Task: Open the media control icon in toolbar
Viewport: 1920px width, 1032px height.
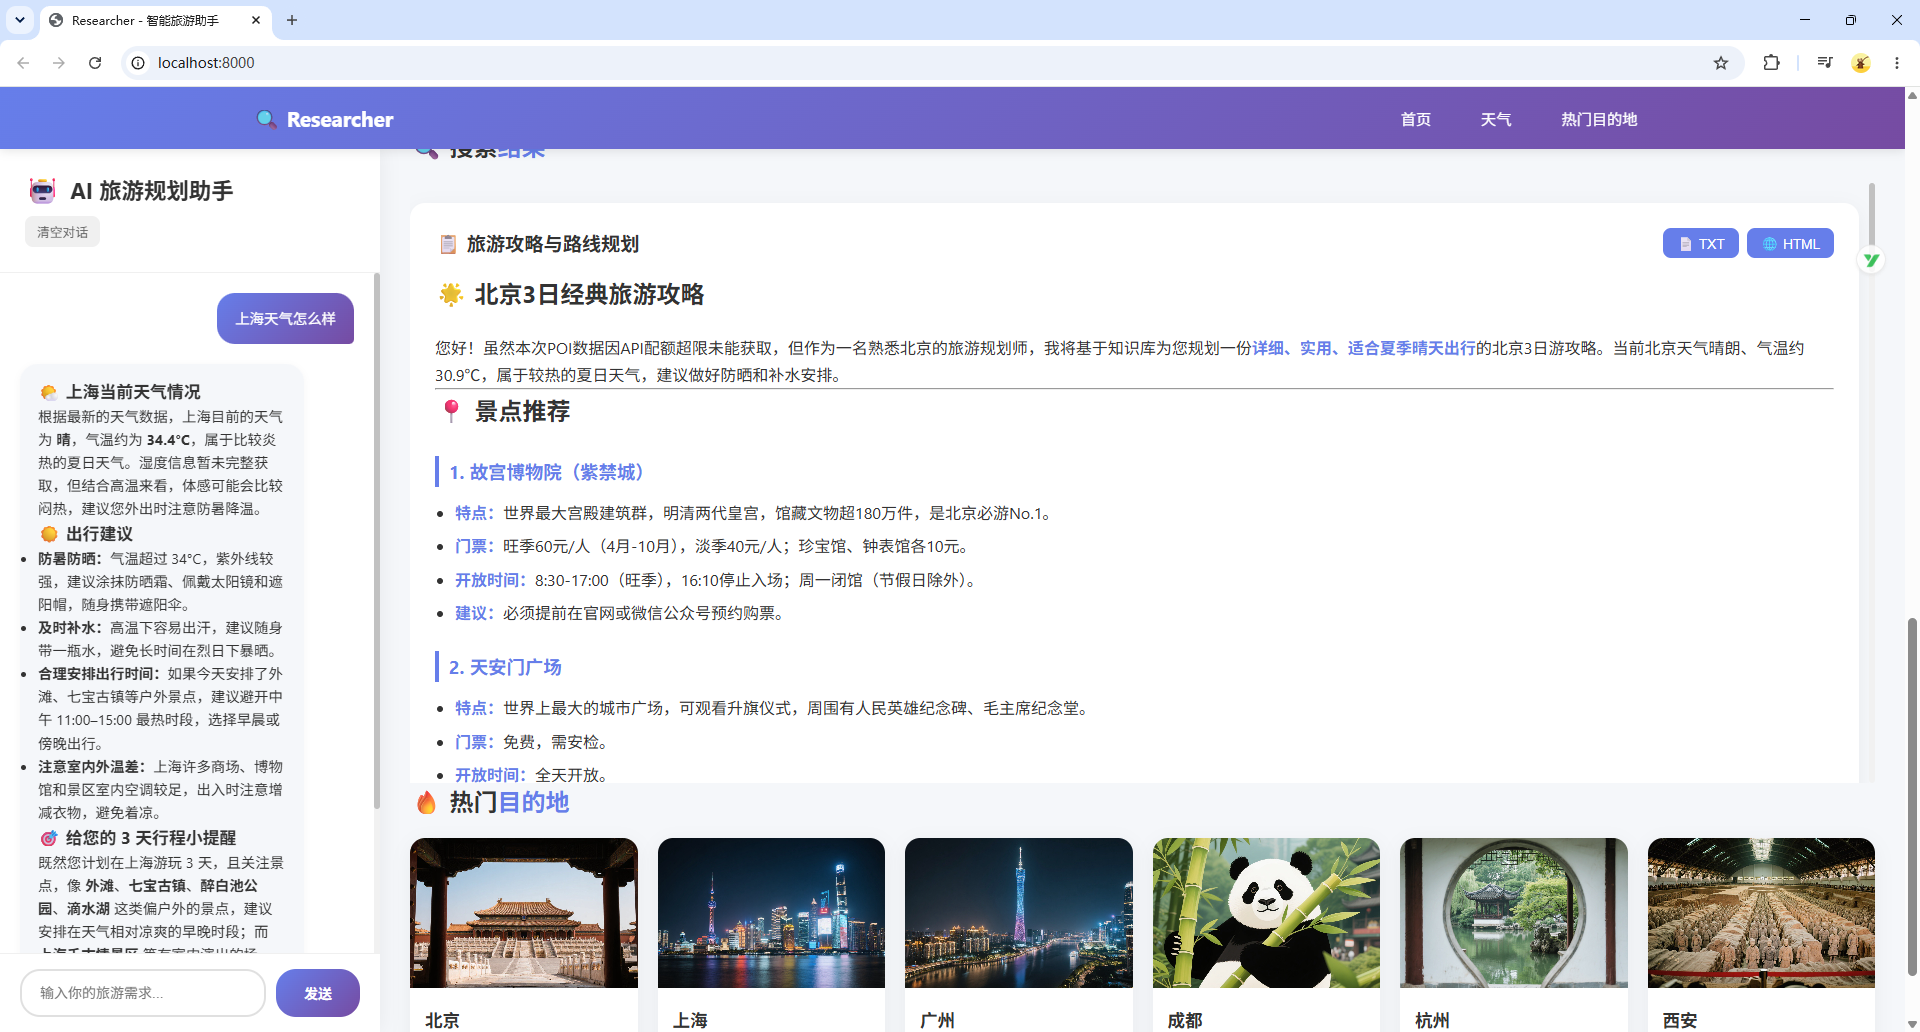Action: pyautogui.click(x=1825, y=63)
